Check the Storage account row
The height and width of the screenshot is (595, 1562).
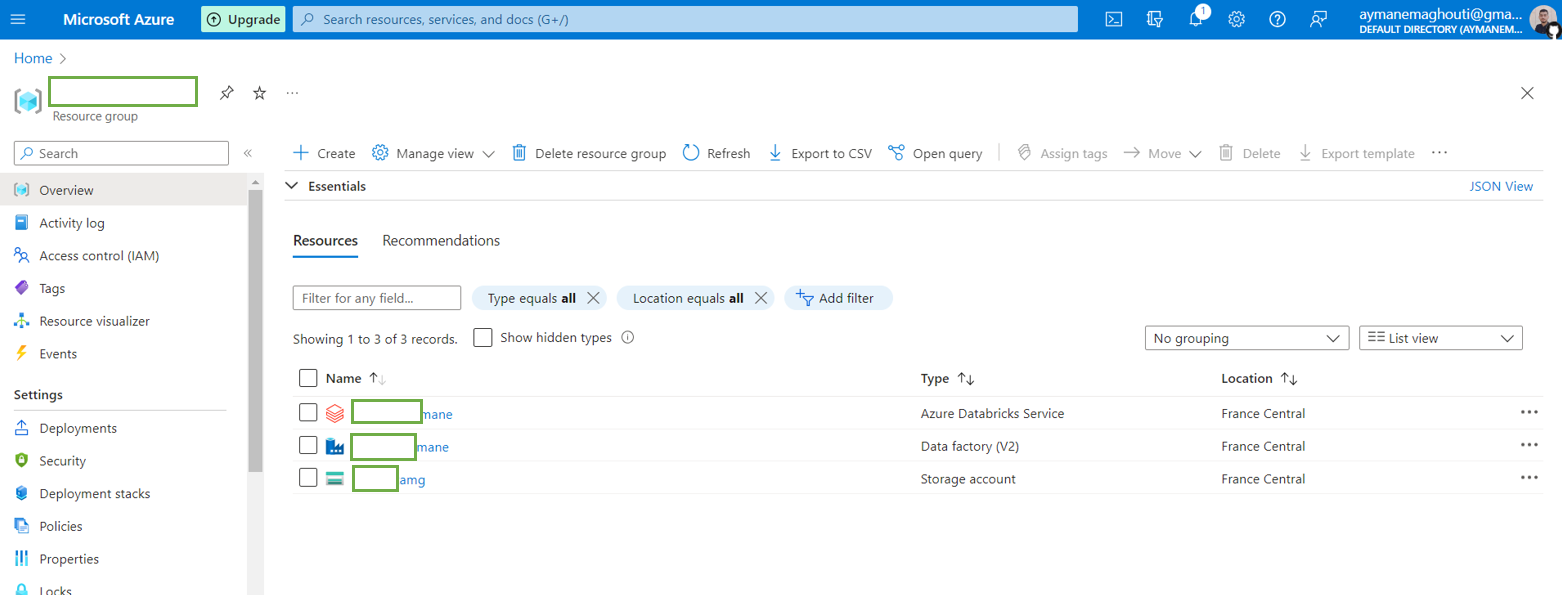tap(308, 478)
